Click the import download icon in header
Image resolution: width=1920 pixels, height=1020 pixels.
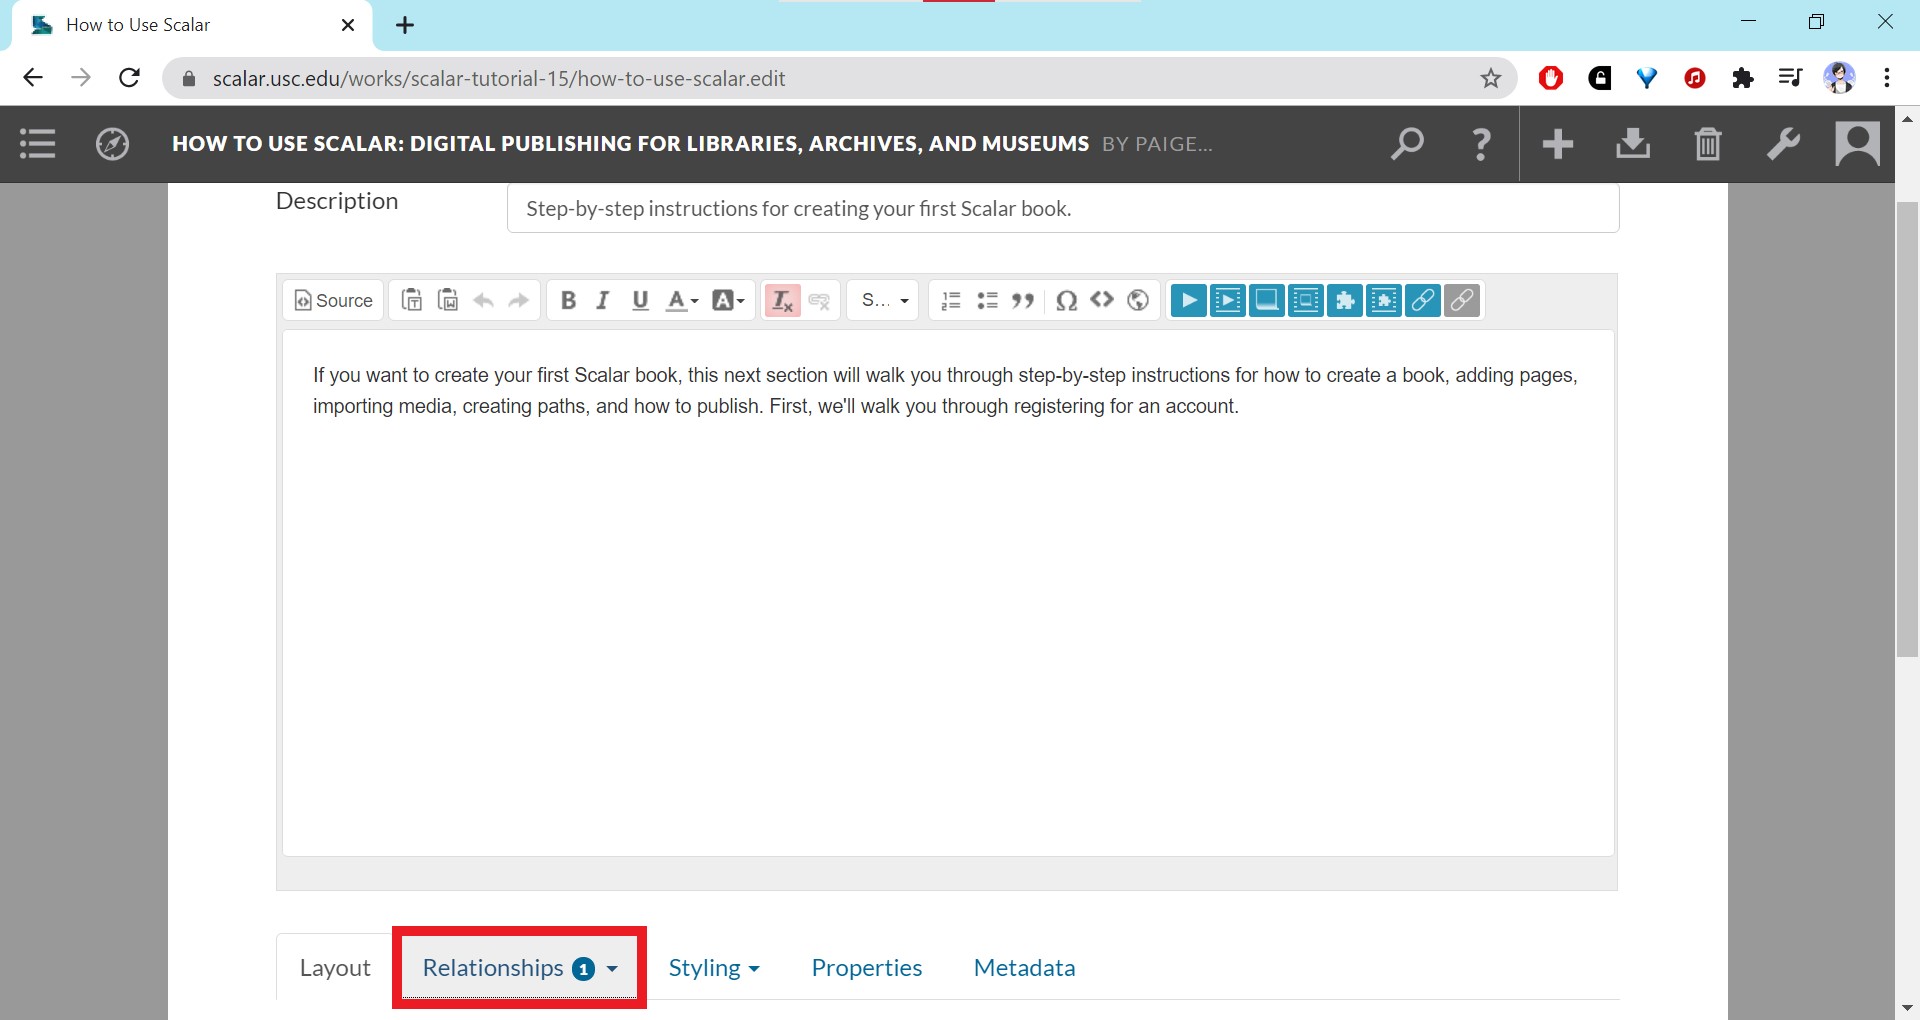tap(1632, 144)
